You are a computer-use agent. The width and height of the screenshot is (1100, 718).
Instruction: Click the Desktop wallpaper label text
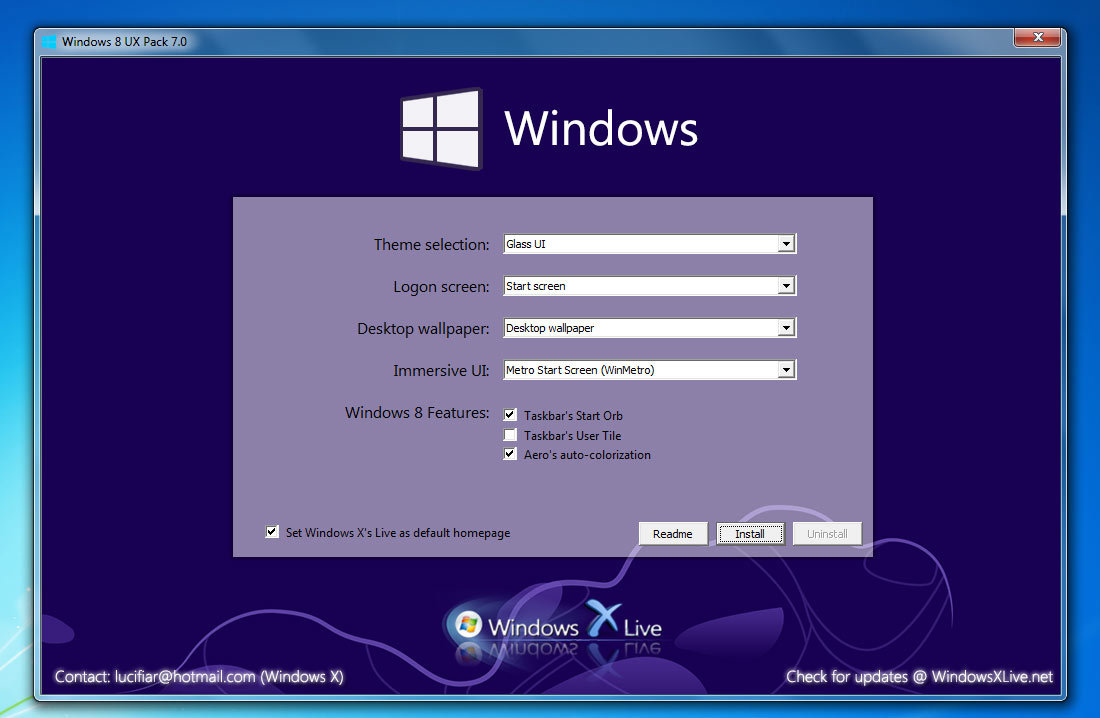pos(423,328)
